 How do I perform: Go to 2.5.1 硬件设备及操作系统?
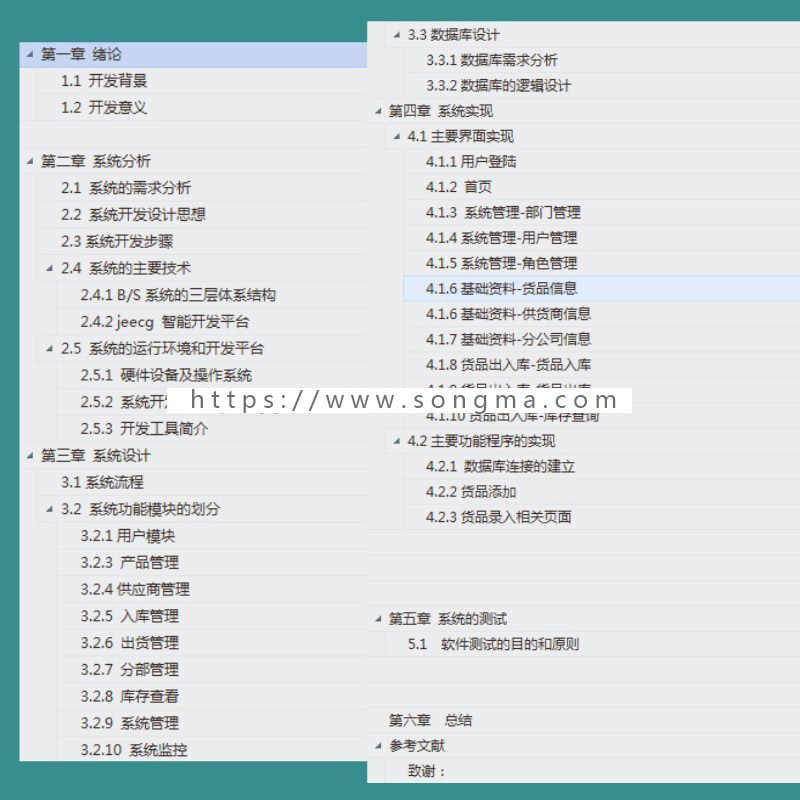click(166, 376)
